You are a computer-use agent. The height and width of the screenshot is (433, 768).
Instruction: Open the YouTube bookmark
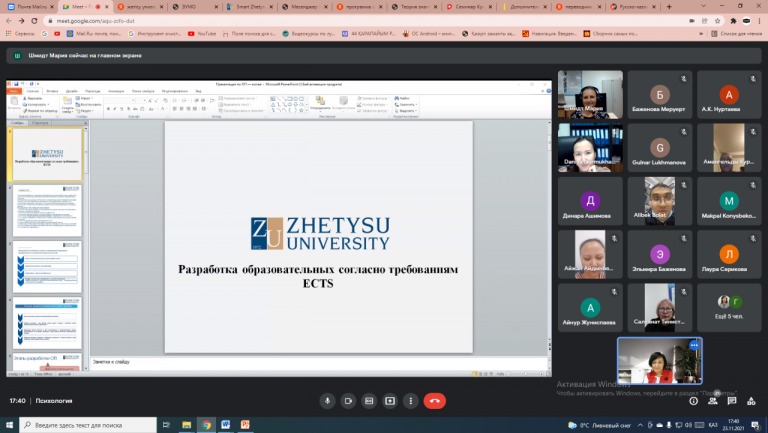(200, 34)
